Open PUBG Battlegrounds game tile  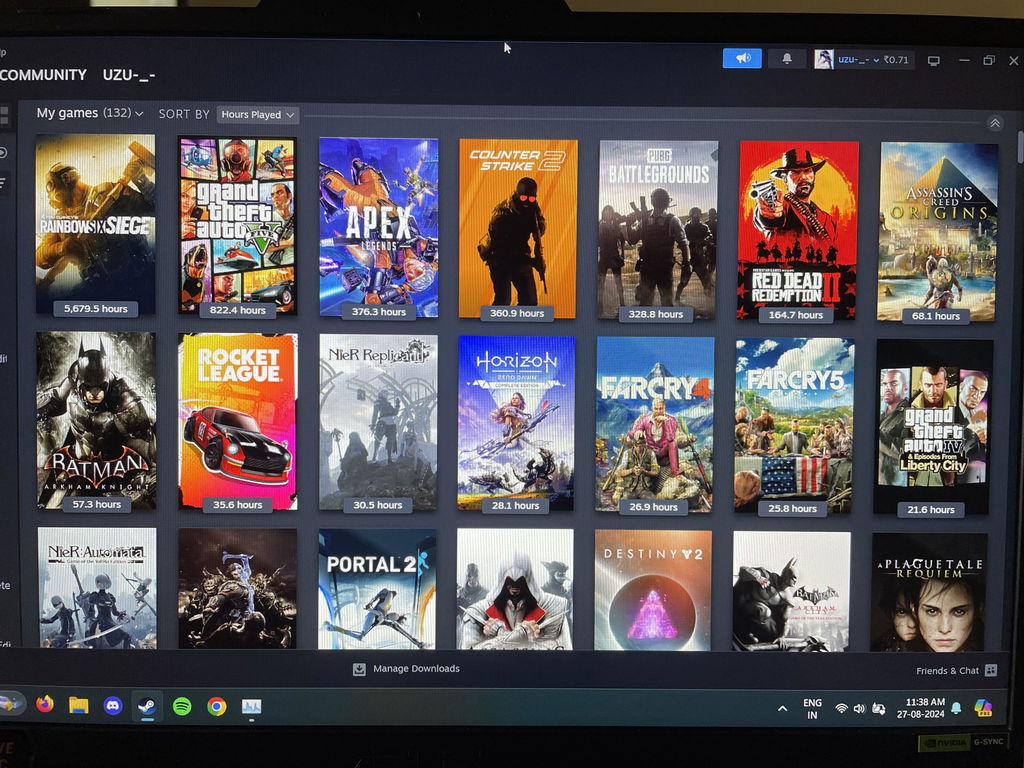[658, 230]
